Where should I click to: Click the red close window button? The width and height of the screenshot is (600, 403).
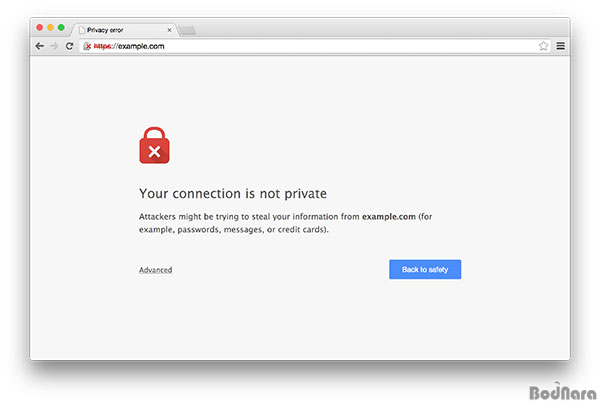tap(39, 28)
